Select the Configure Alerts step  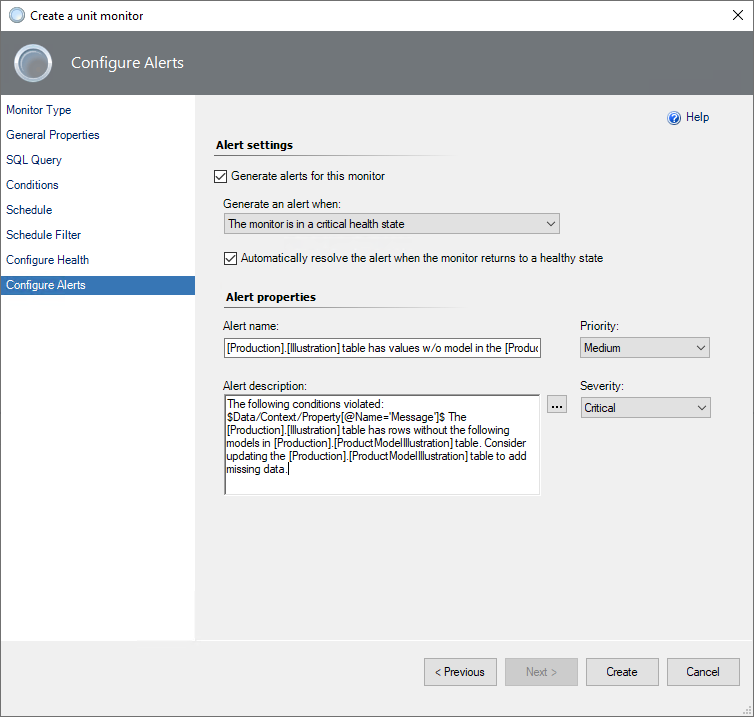98,285
